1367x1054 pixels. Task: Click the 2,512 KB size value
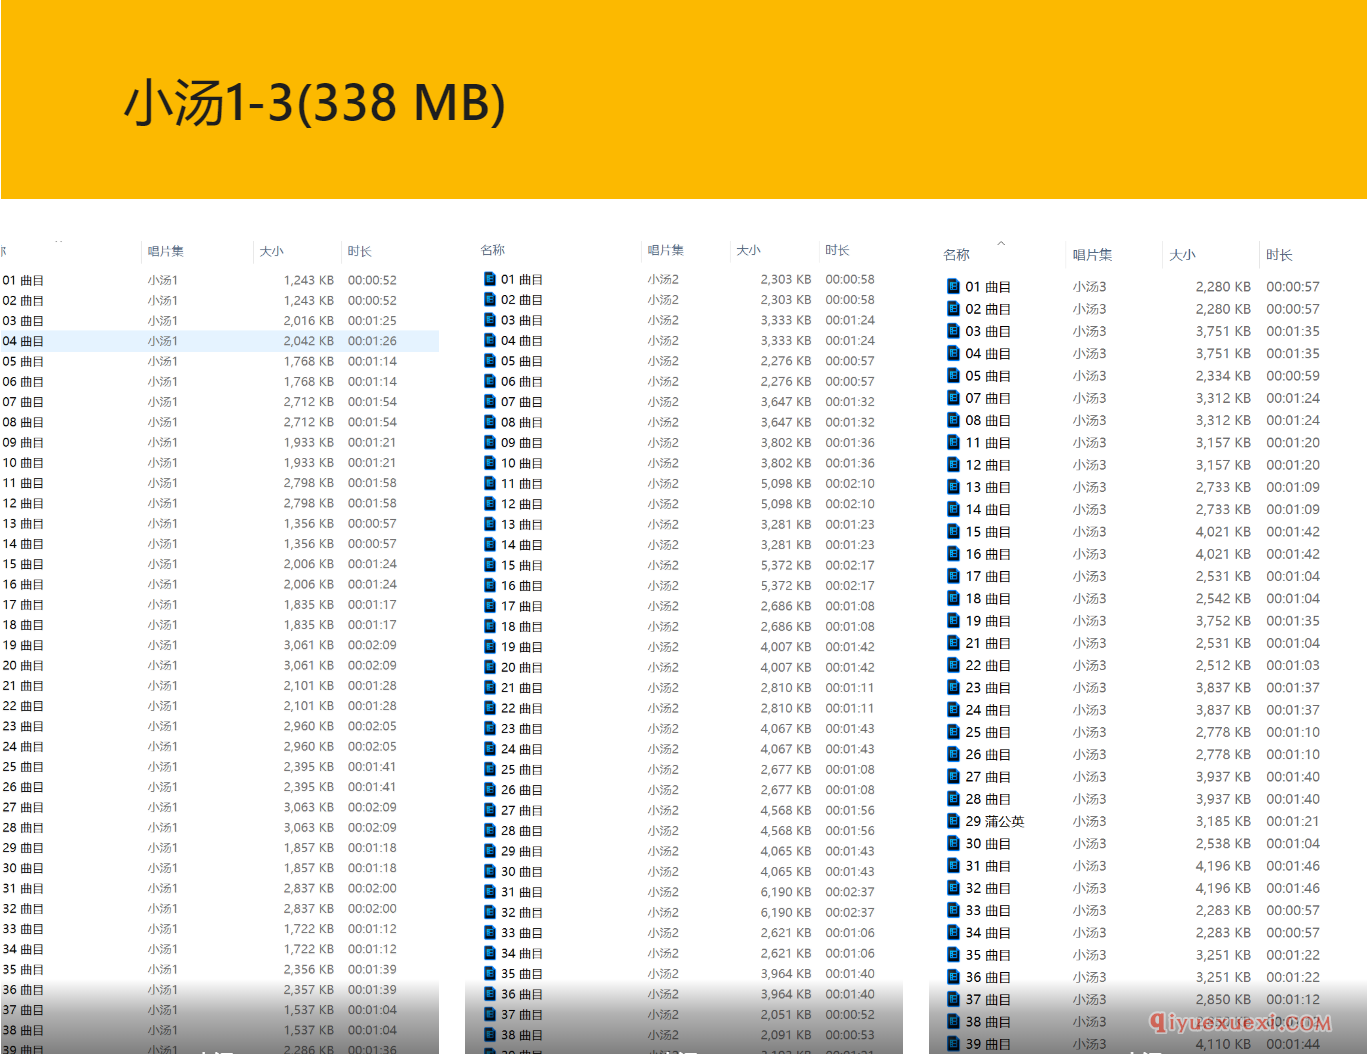tap(1223, 665)
